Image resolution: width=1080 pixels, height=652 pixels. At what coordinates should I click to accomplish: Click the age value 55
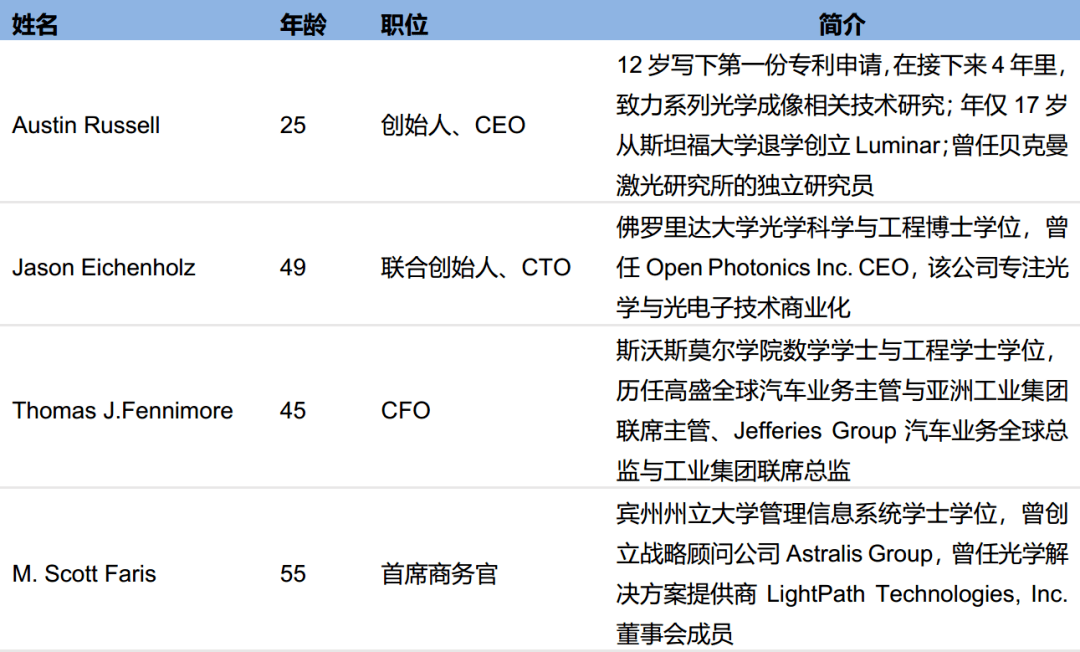click(293, 574)
